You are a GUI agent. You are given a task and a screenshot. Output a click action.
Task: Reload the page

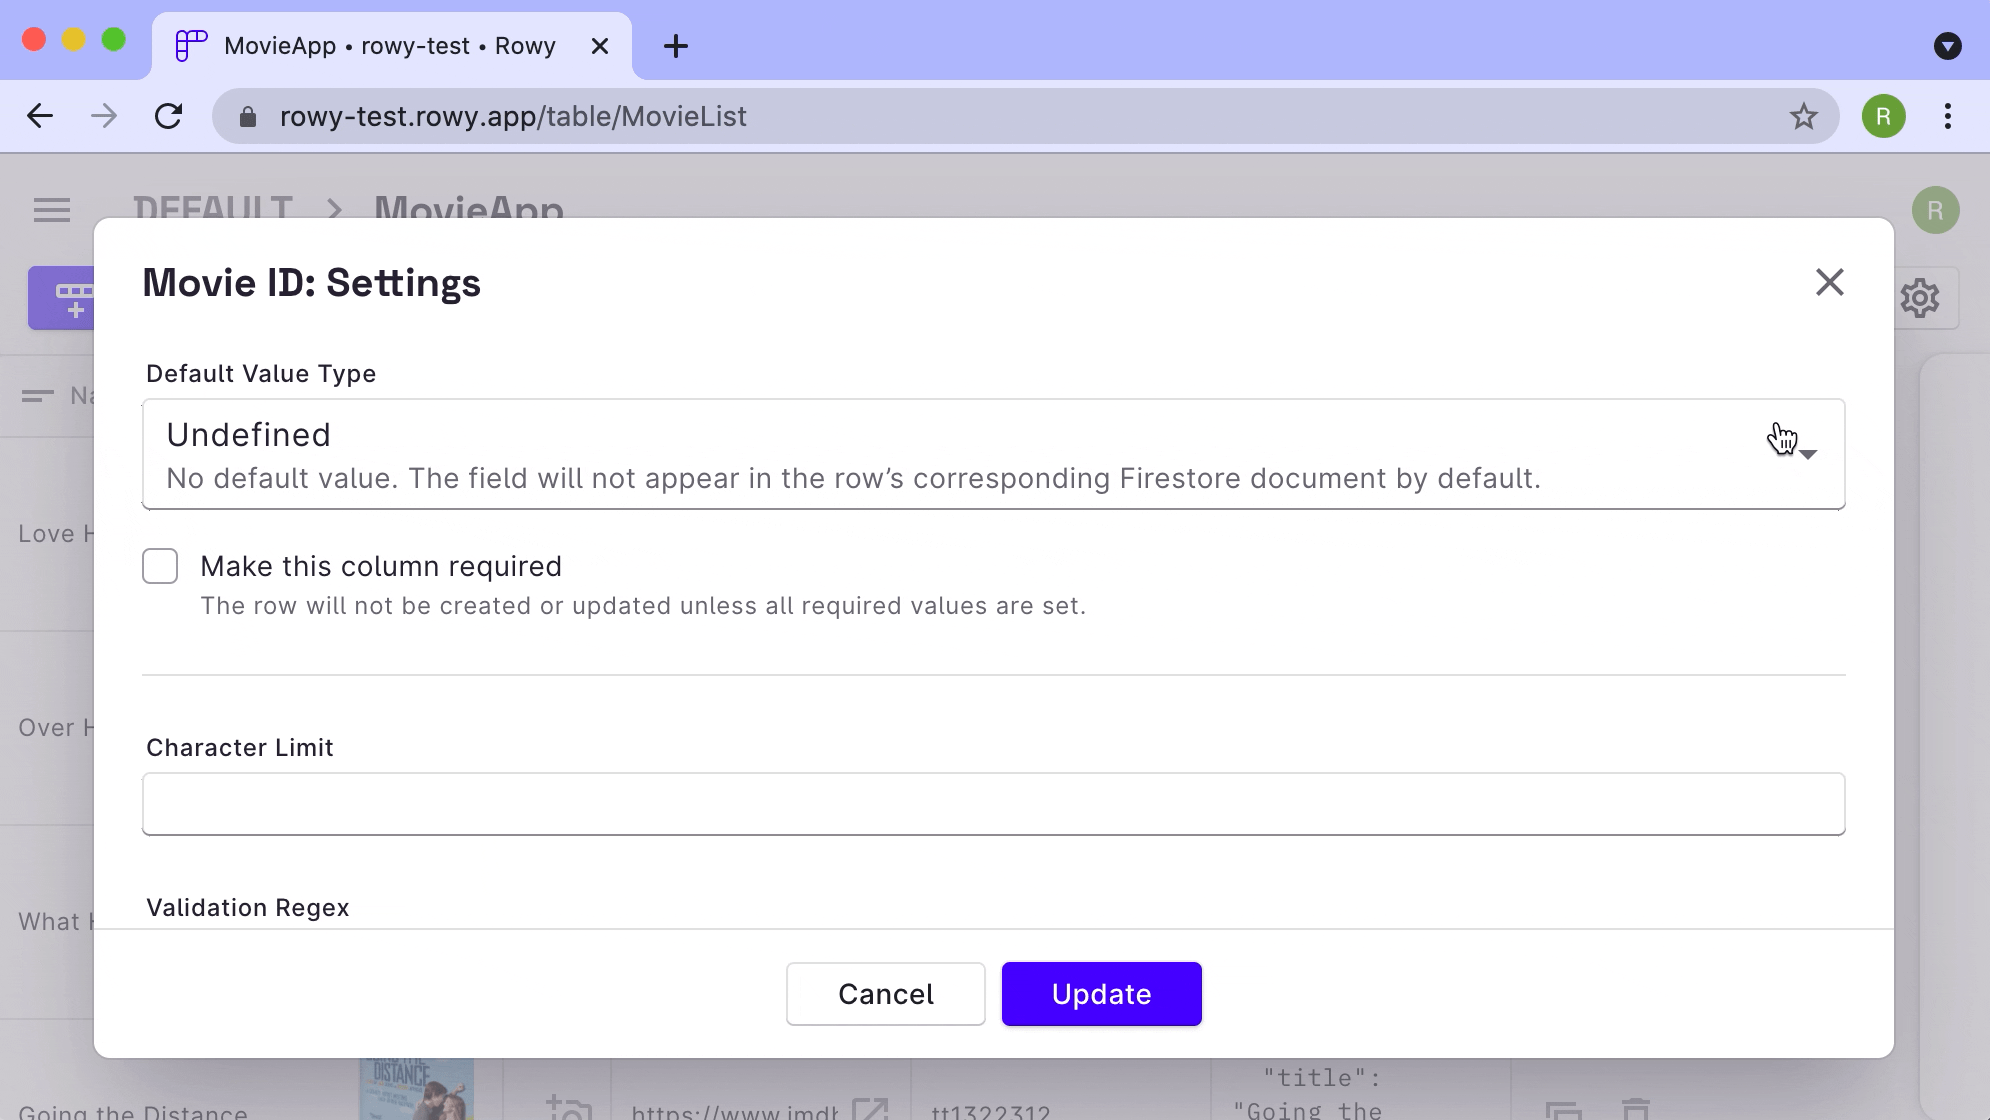point(168,116)
